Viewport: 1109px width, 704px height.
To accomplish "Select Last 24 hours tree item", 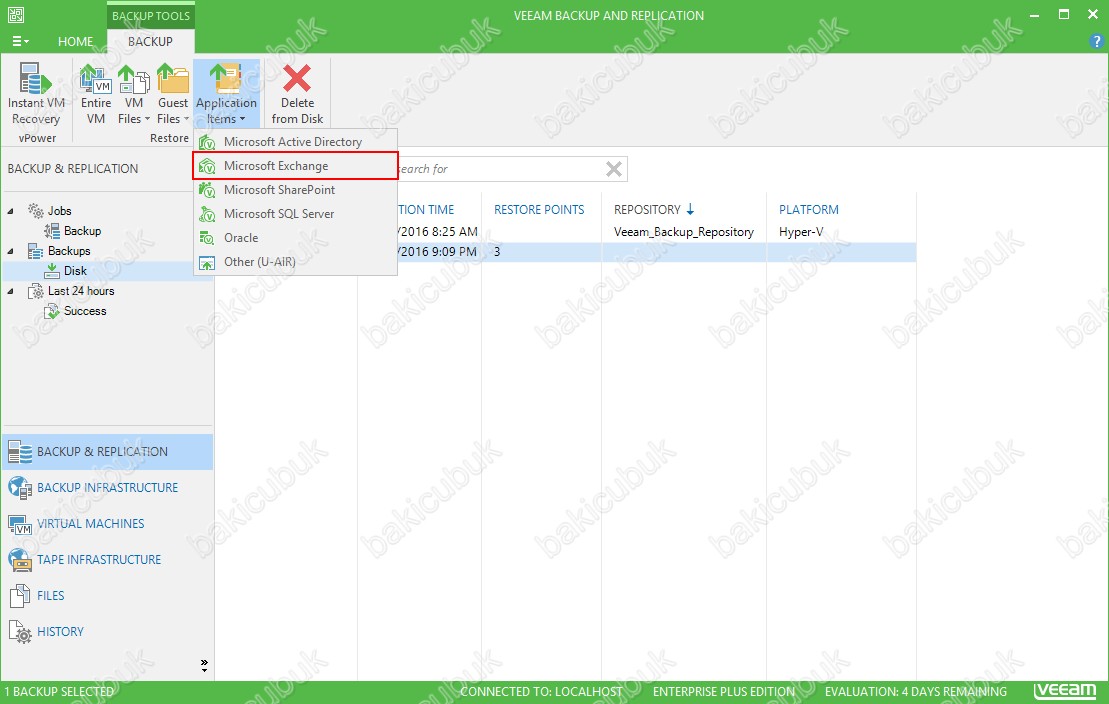I will tap(81, 291).
